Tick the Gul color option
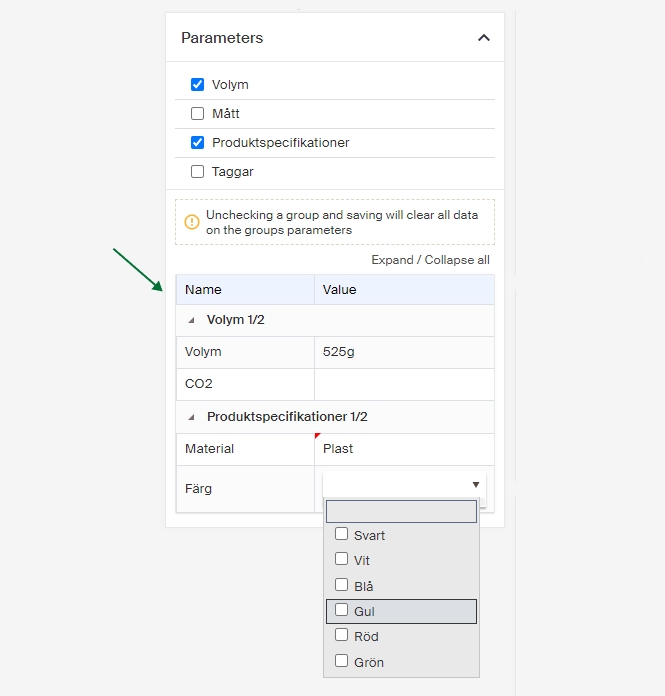665x696 pixels. click(342, 610)
